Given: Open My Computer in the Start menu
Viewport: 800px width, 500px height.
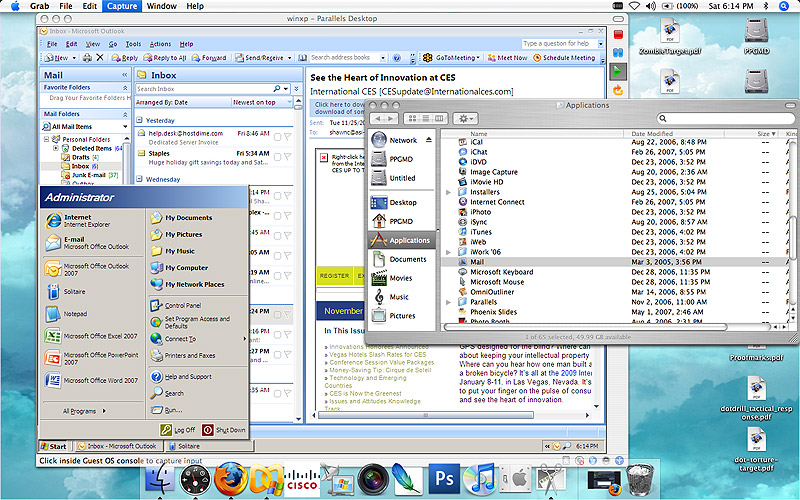Looking at the screenshot, I should pos(179,267).
